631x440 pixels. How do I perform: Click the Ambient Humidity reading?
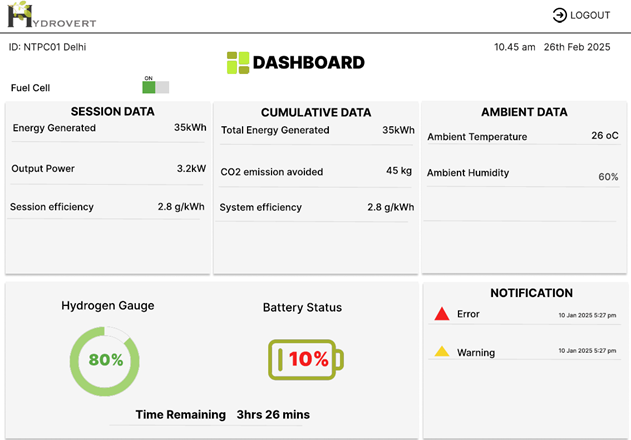(x=521, y=174)
